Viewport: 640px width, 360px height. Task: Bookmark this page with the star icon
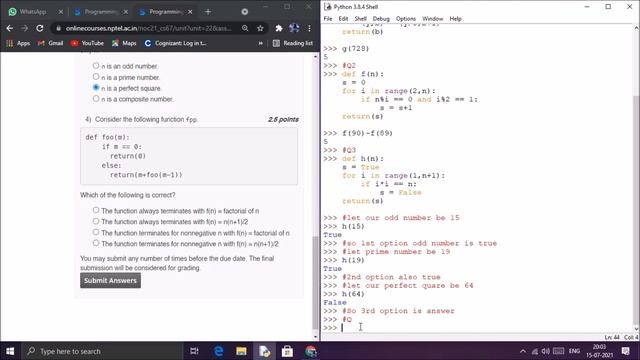click(x=260, y=28)
